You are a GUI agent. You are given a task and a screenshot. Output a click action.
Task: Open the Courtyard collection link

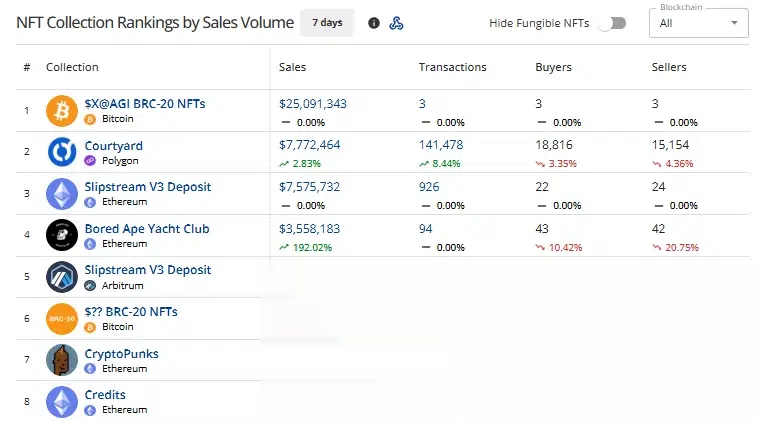pos(114,146)
